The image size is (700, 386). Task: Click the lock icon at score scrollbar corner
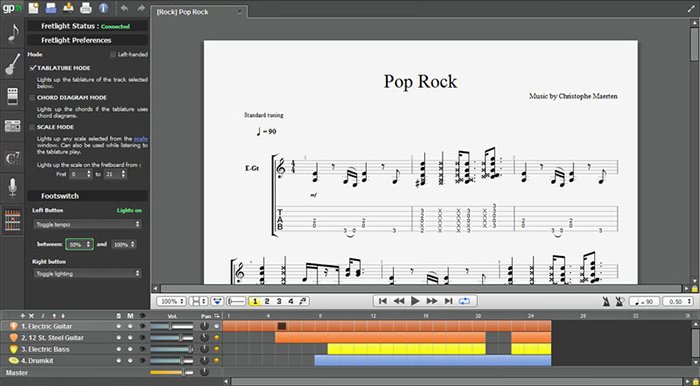pyautogui.click(x=694, y=289)
